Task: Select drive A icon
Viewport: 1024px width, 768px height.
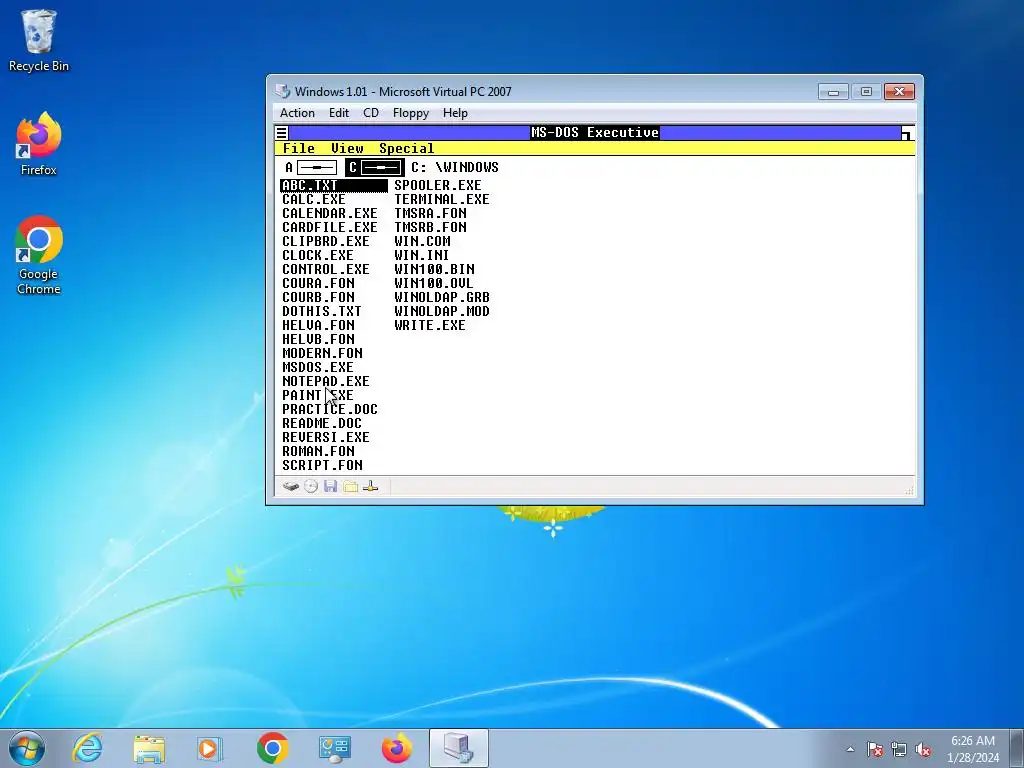Action: click(312, 168)
